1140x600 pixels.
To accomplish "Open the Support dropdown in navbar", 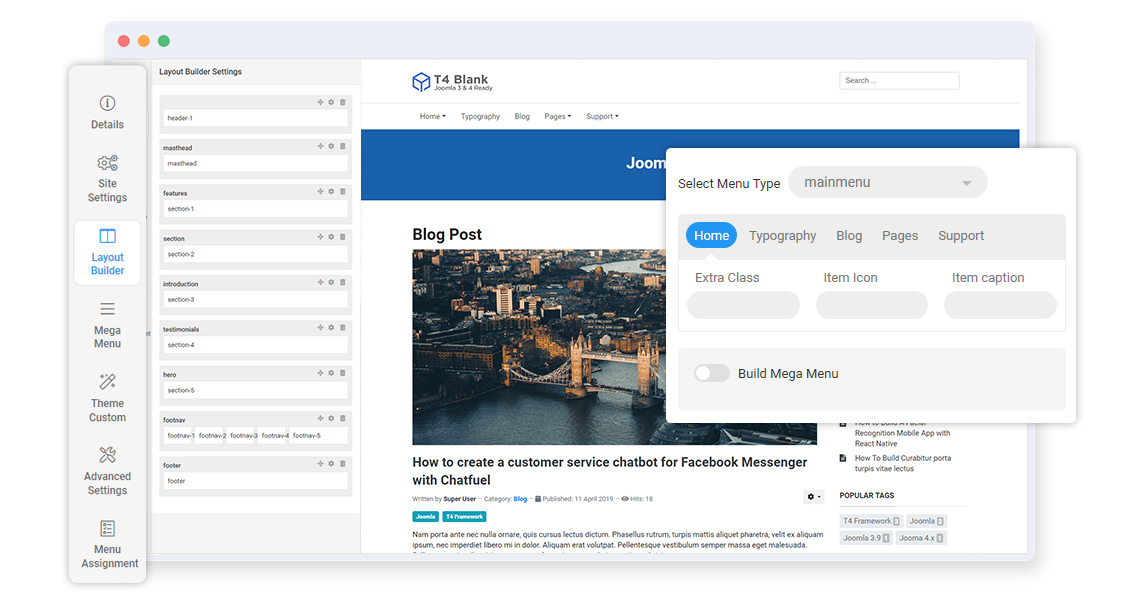I will pyautogui.click(x=602, y=117).
